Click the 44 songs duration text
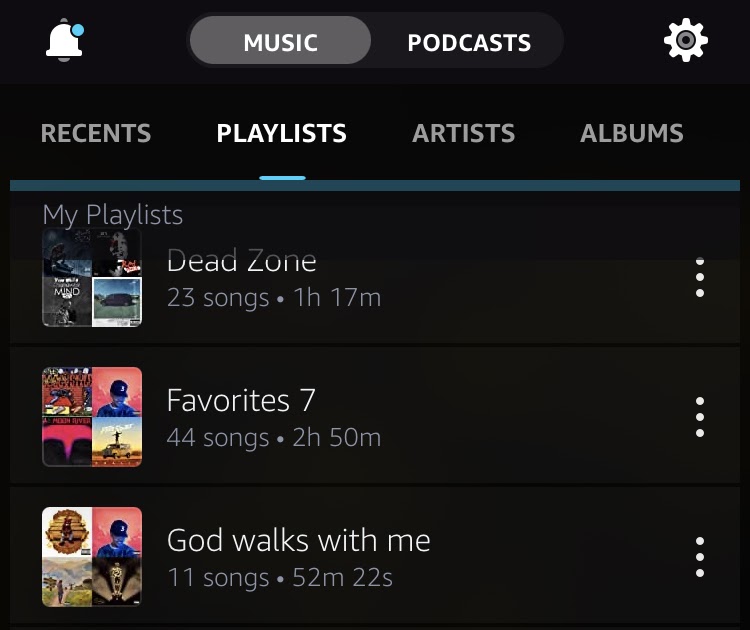The height and width of the screenshot is (630, 750). 274,437
